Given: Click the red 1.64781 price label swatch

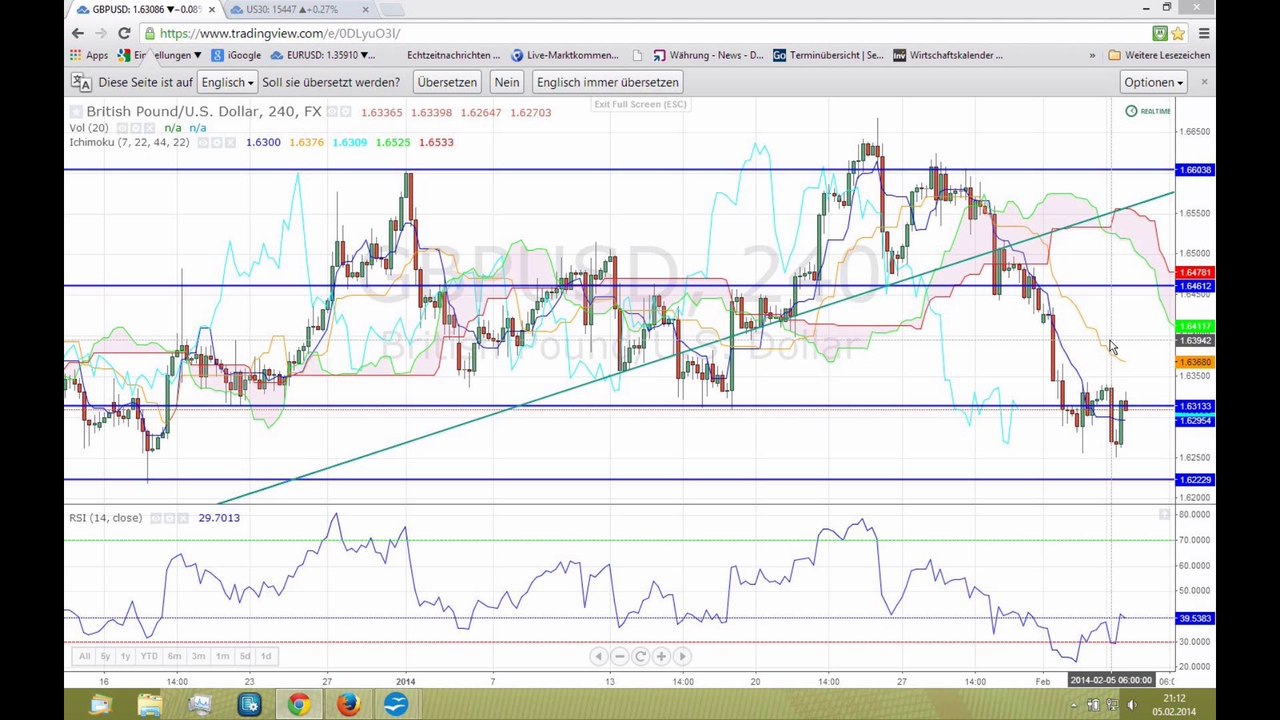Looking at the screenshot, I should 1196,273.
